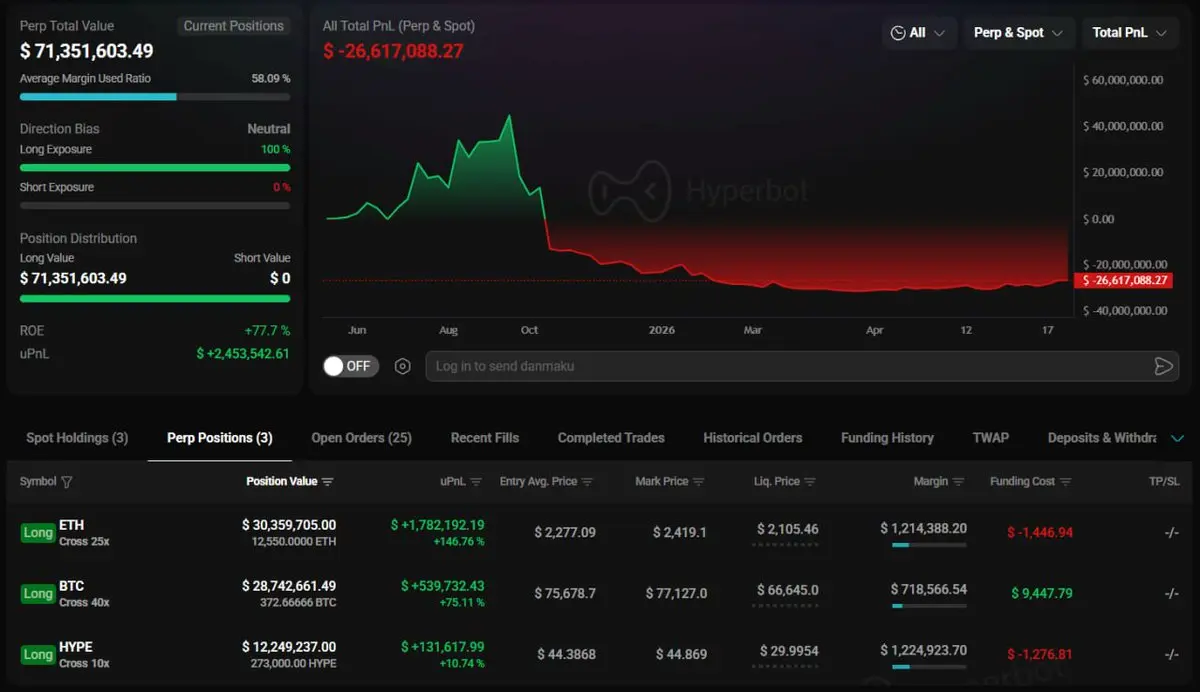Switch to Recent Fills tab
1200x692 pixels.
click(x=485, y=438)
